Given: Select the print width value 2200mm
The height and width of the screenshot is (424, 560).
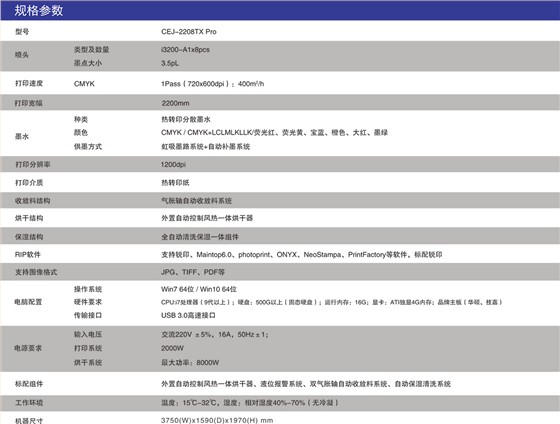Looking at the screenshot, I should (175, 103).
